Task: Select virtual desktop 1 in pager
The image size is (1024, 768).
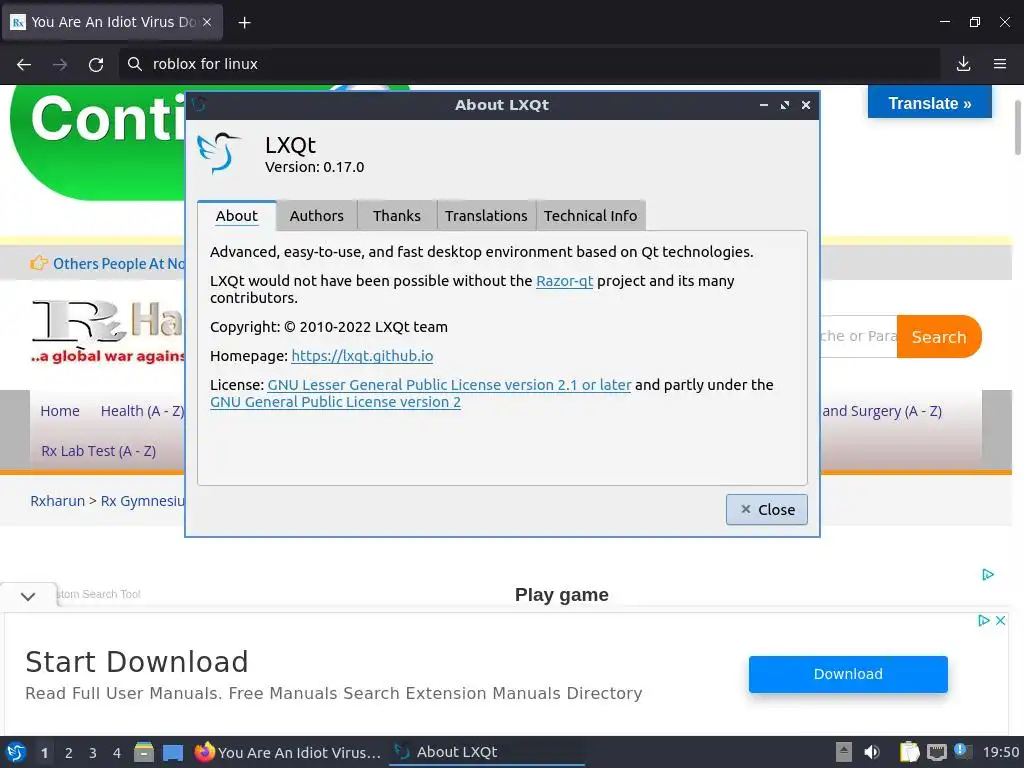Action: 44,753
